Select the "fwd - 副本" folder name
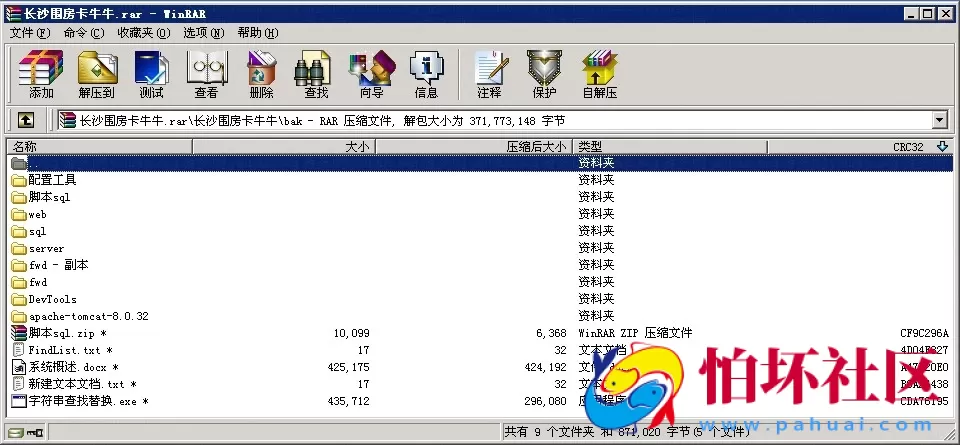The height and width of the screenshot is (445, 960). 59,265
